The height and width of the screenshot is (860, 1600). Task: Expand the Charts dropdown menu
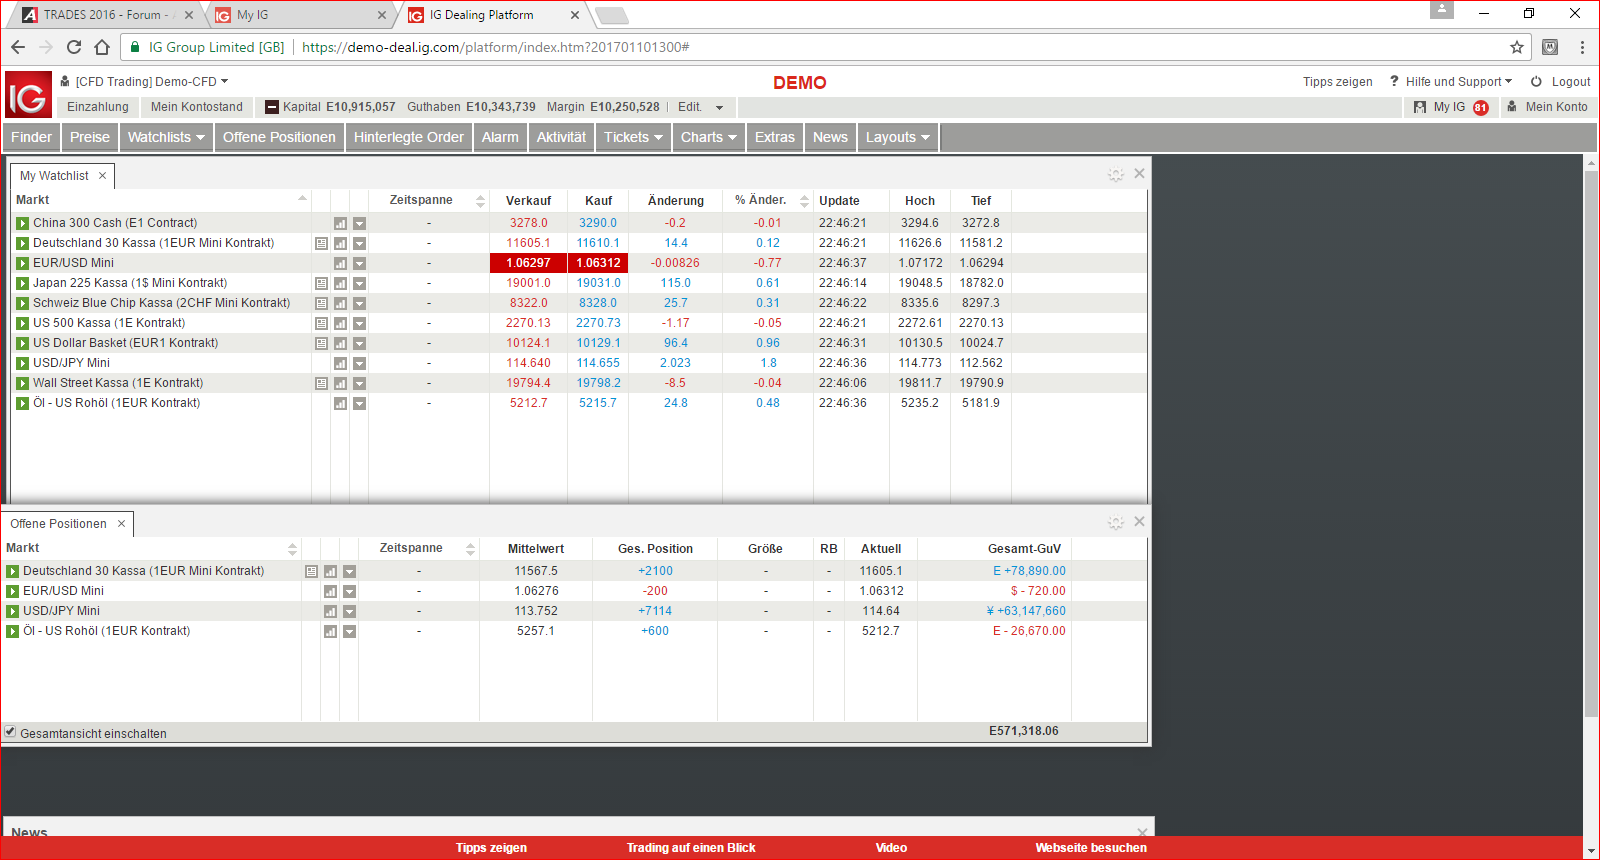click(x=709, y=137)
